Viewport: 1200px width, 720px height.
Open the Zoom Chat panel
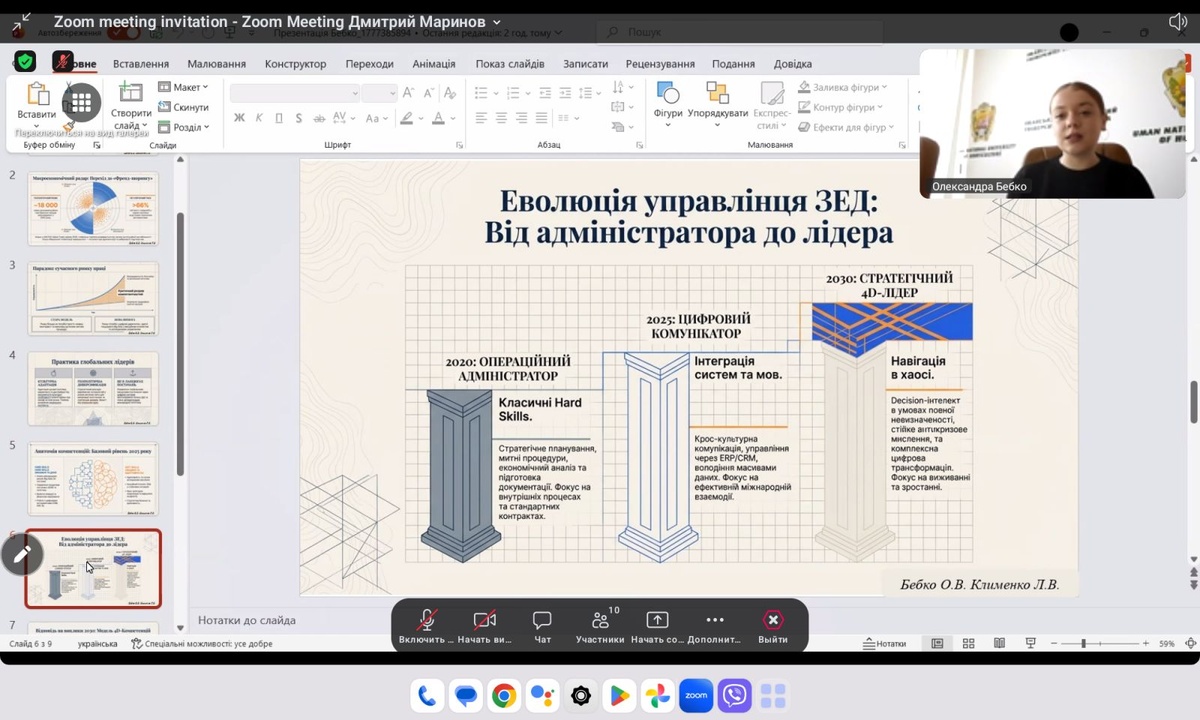(x=542, y=621)
